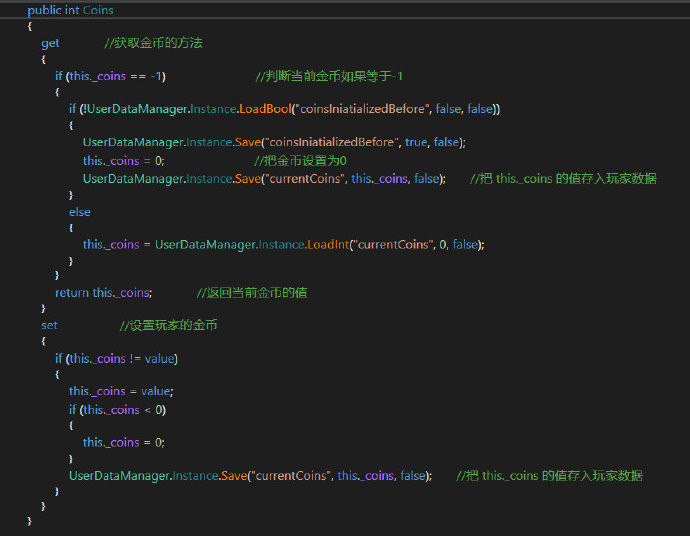690x536 pixels.
Task: Click the comment 判断当前金币如果等于-1
Action: 329,76
